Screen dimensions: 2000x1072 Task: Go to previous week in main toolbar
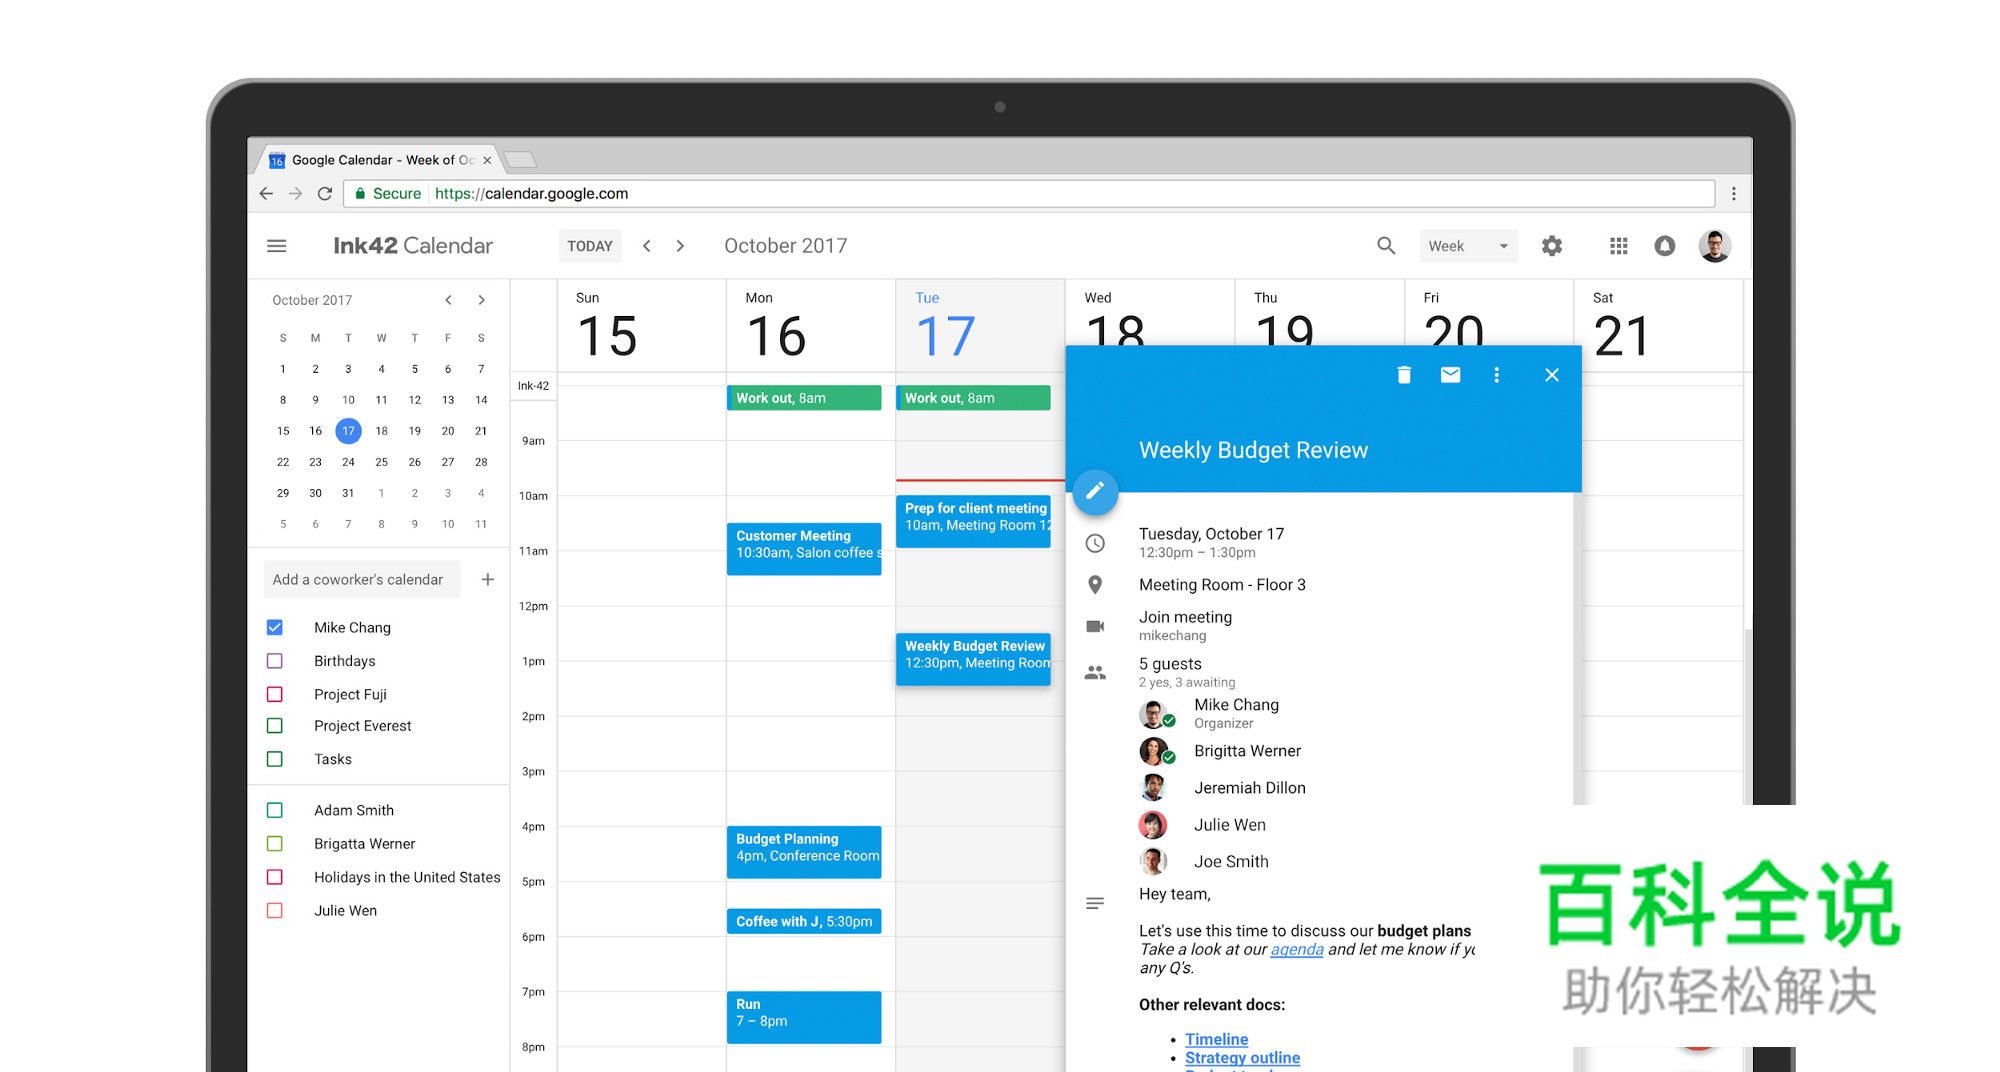(x=647, y=246)
